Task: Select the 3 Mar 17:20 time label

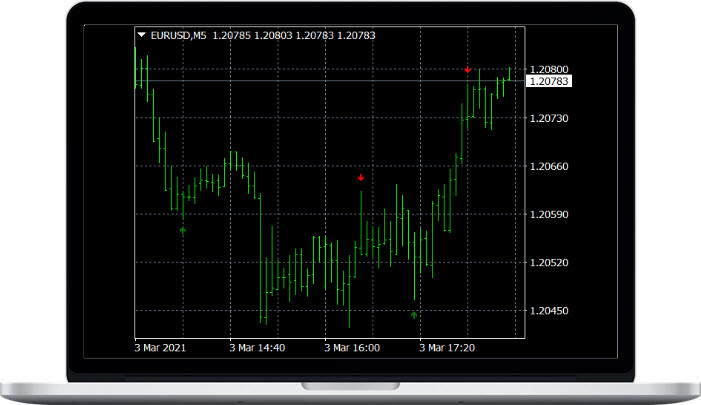Action: tap(447, 348)
